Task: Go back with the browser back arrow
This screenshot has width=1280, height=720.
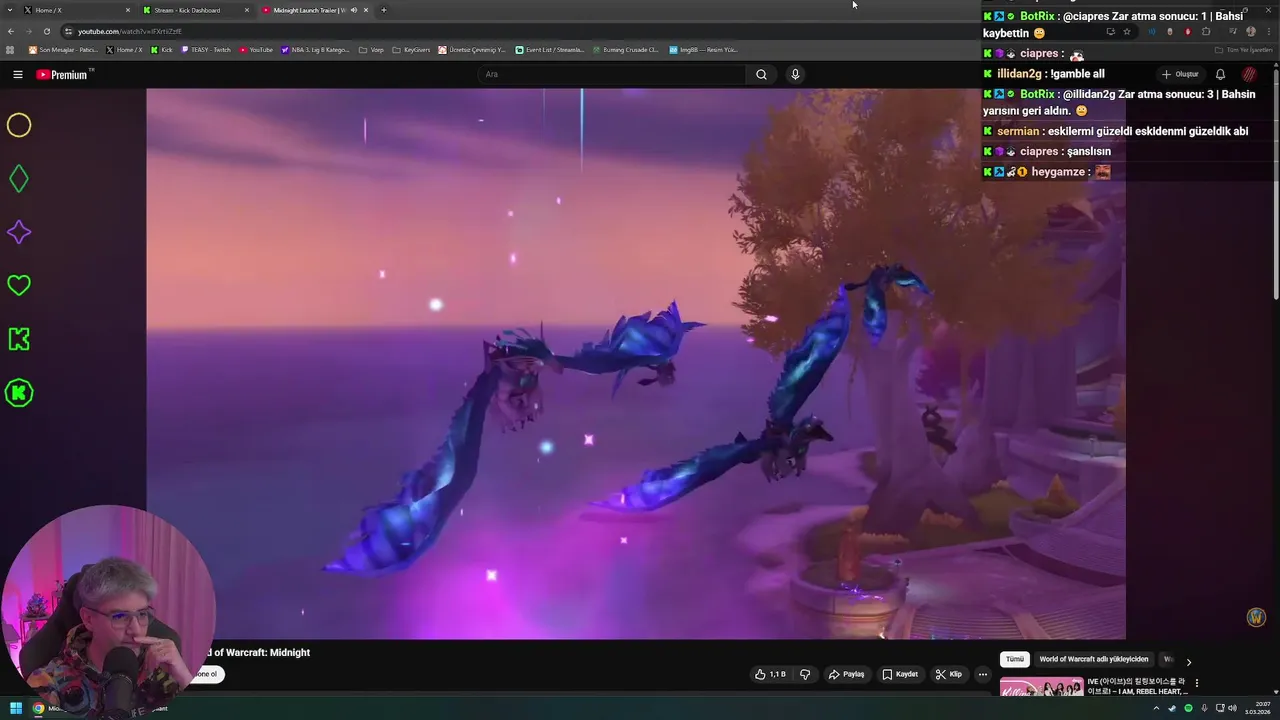Action: (11, 31)
